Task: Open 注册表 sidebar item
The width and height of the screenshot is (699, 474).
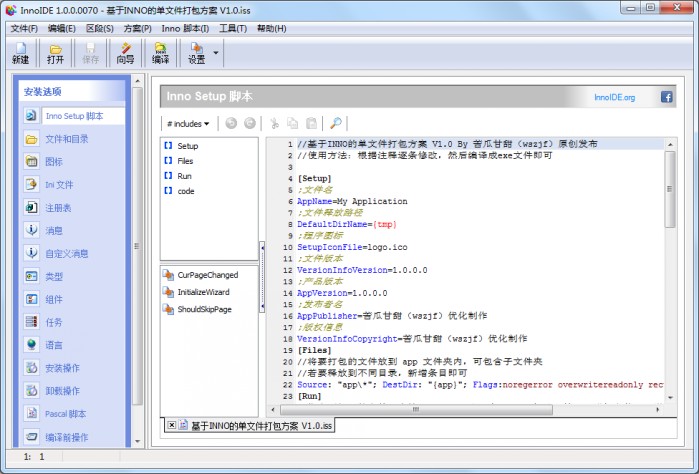Action: 58,208
